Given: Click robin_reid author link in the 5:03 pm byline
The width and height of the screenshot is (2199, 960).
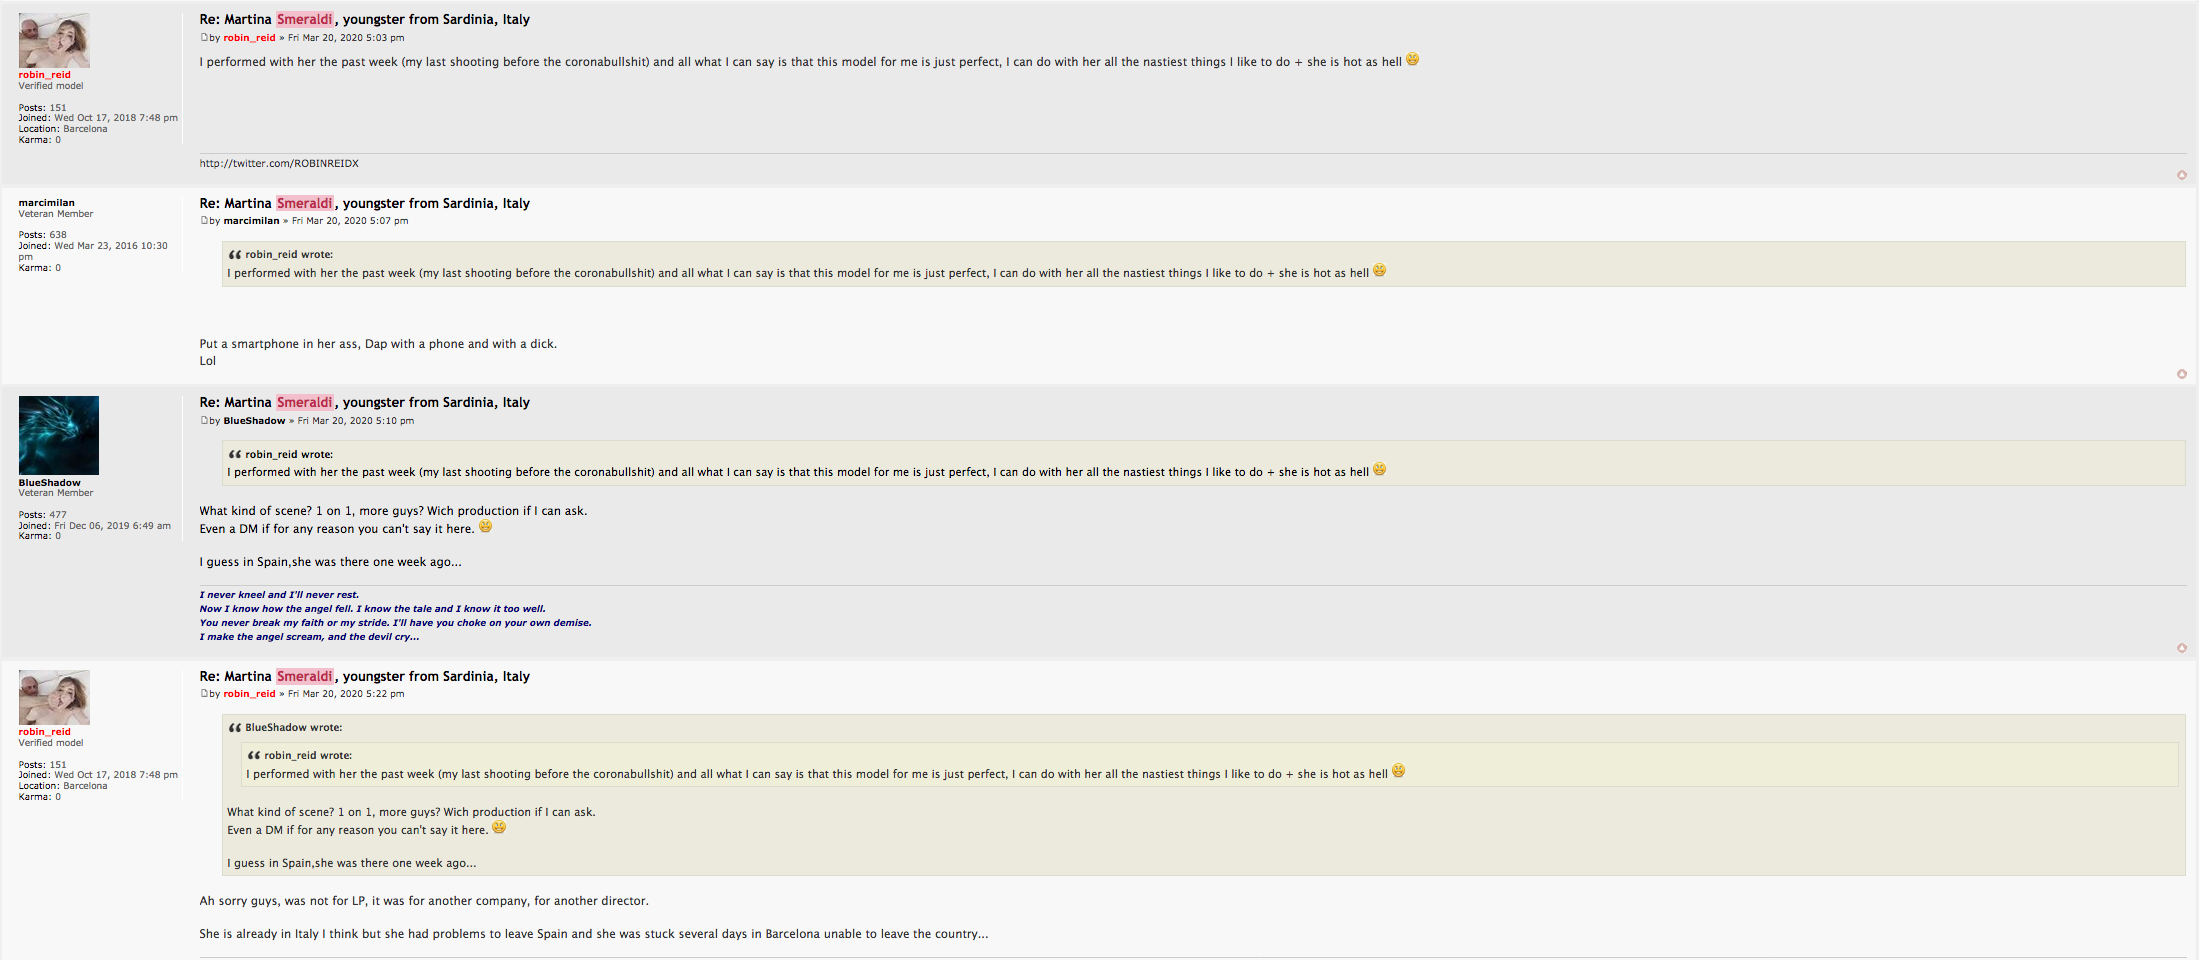Looking at the screenshot, I should coord(249,38).
